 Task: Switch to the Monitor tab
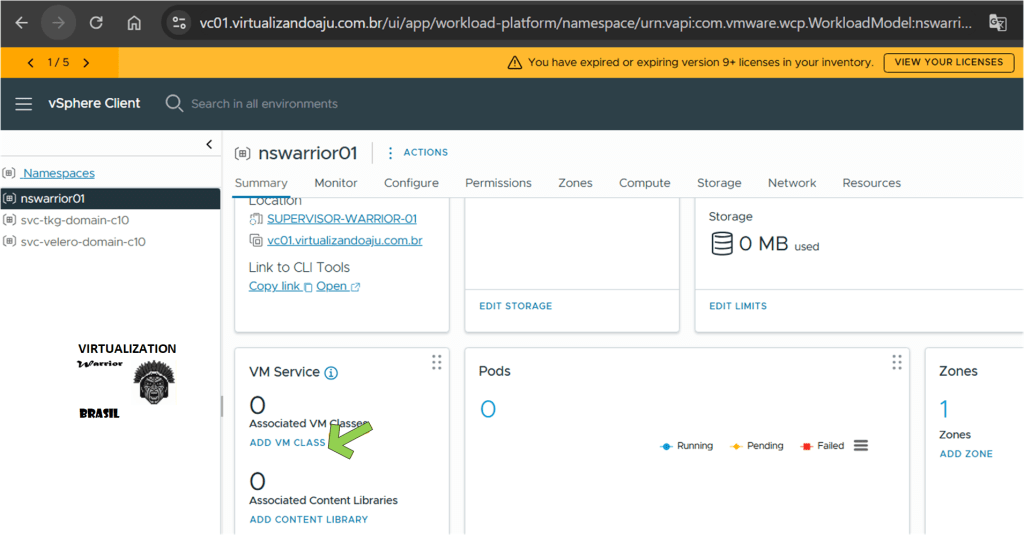[336, 183]
